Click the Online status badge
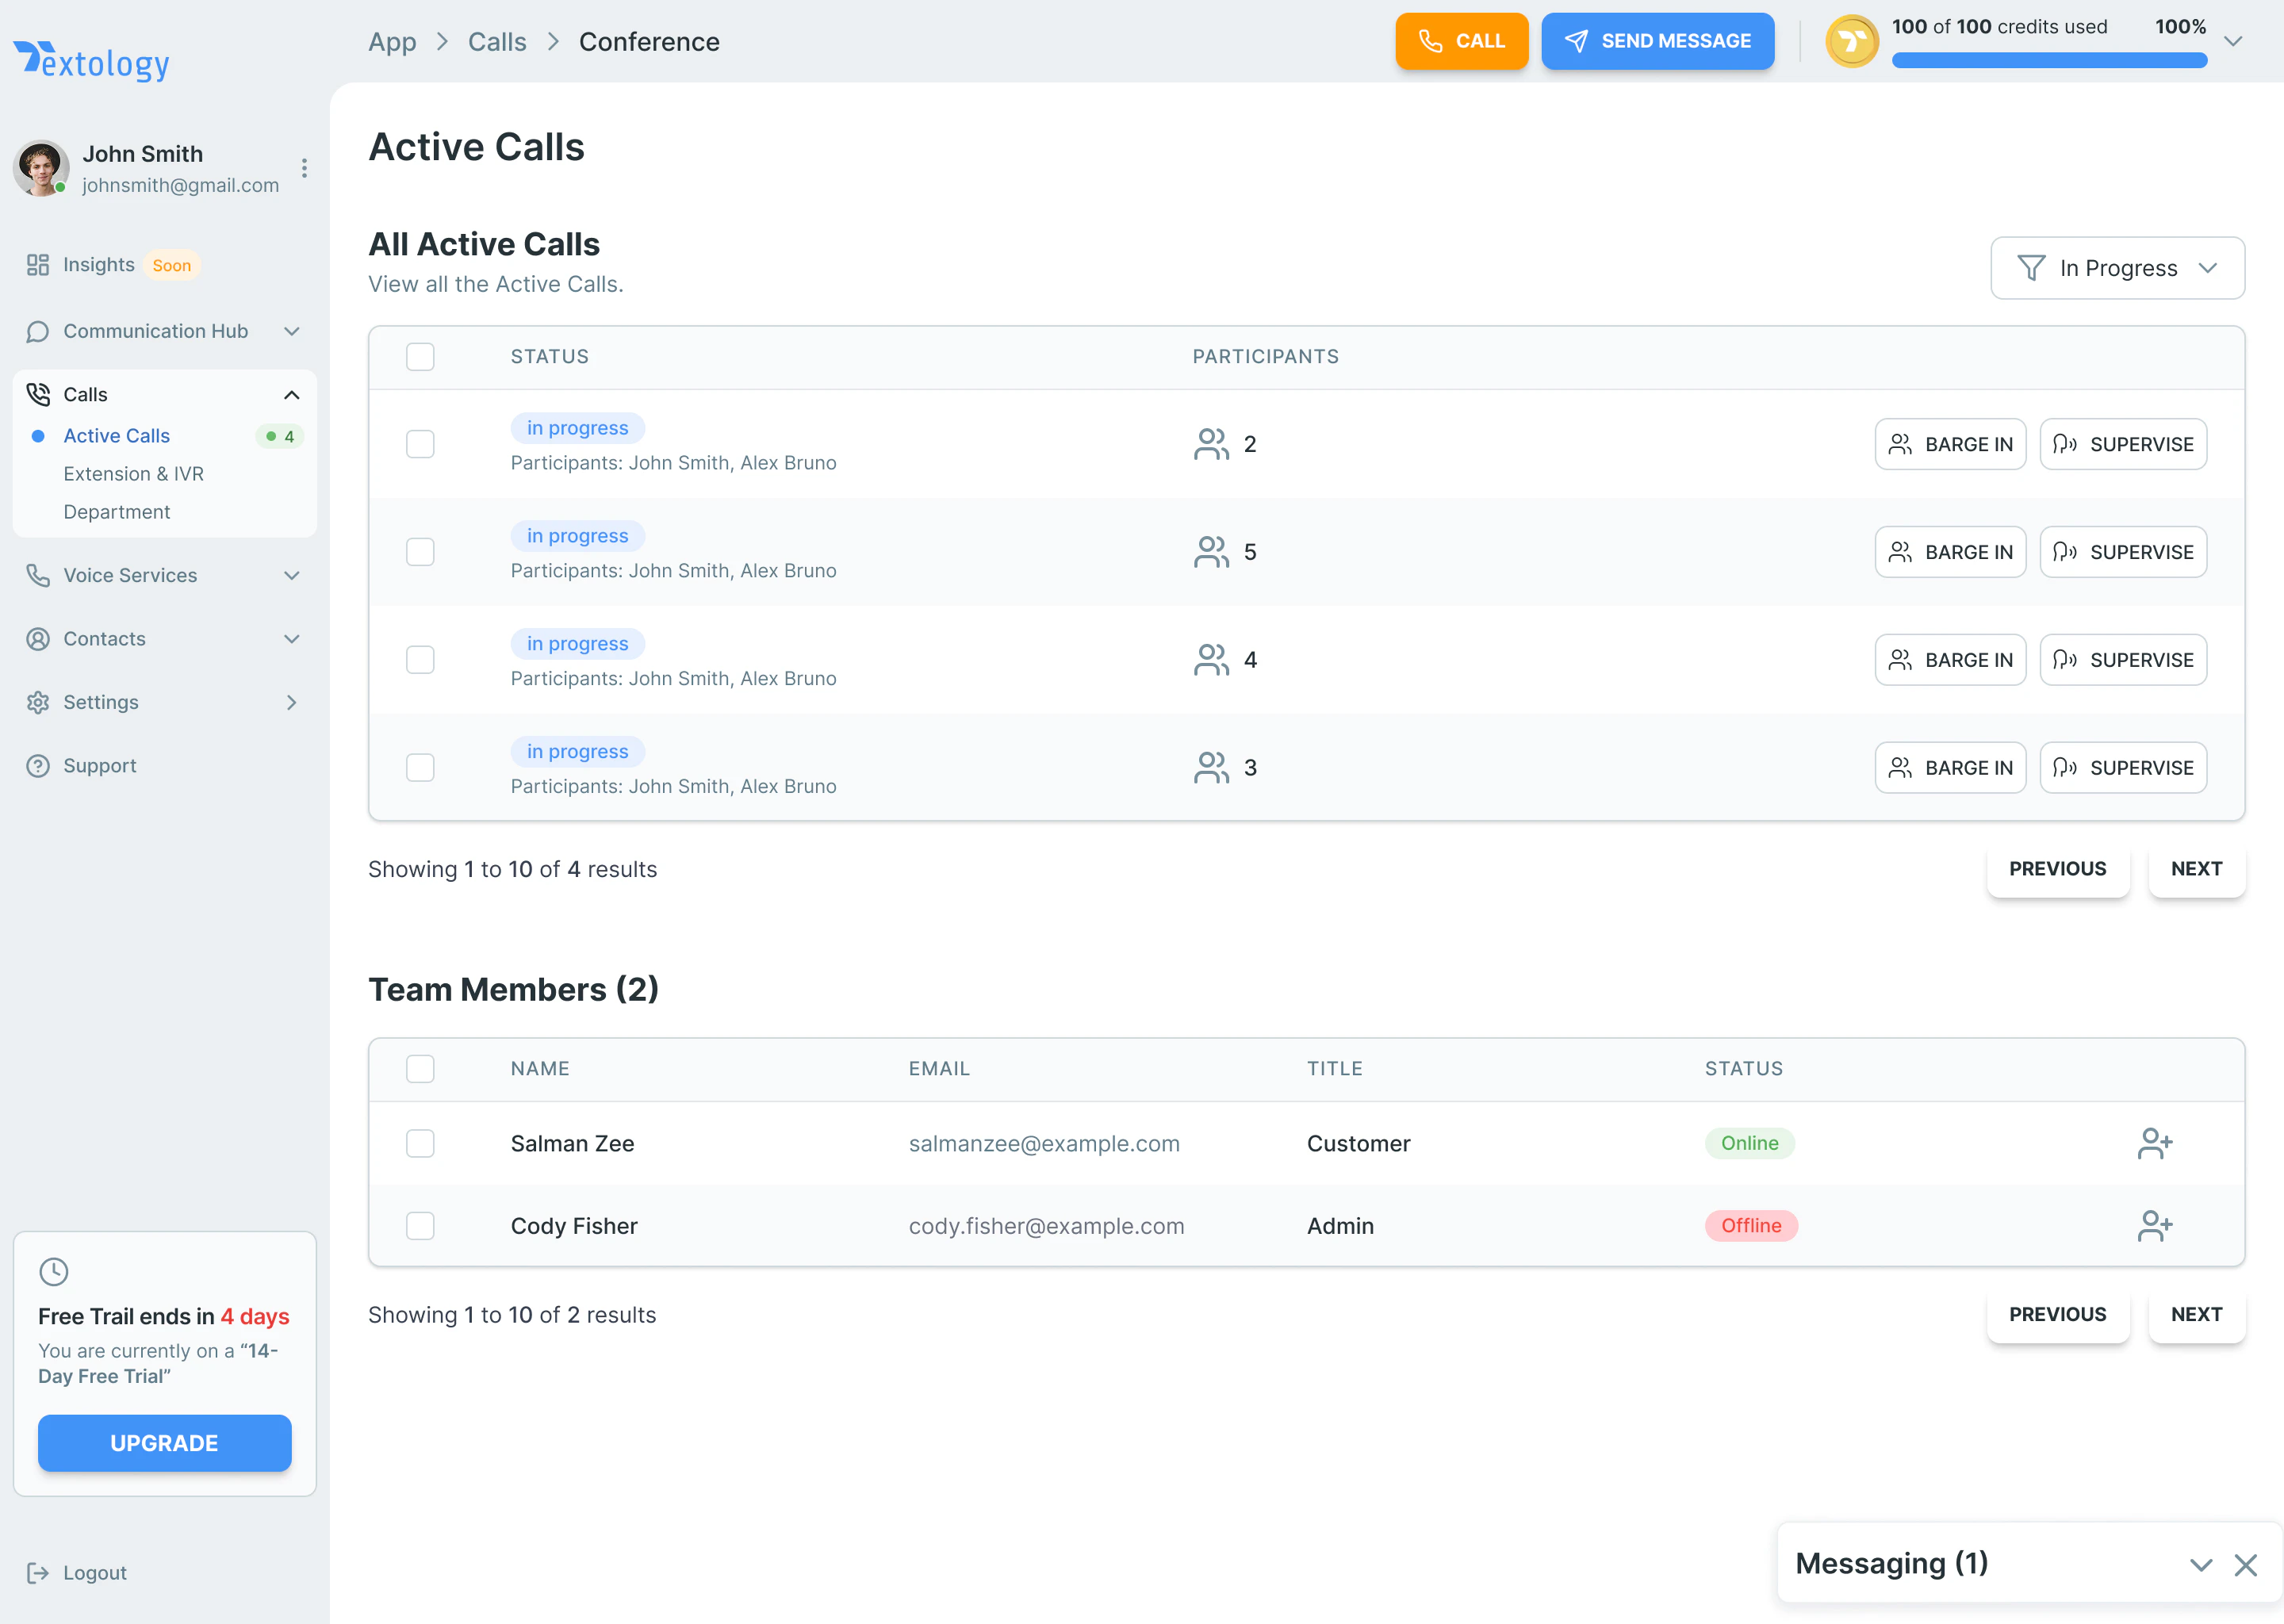This screenshot has width=2284, height=1624. 1749,1144
